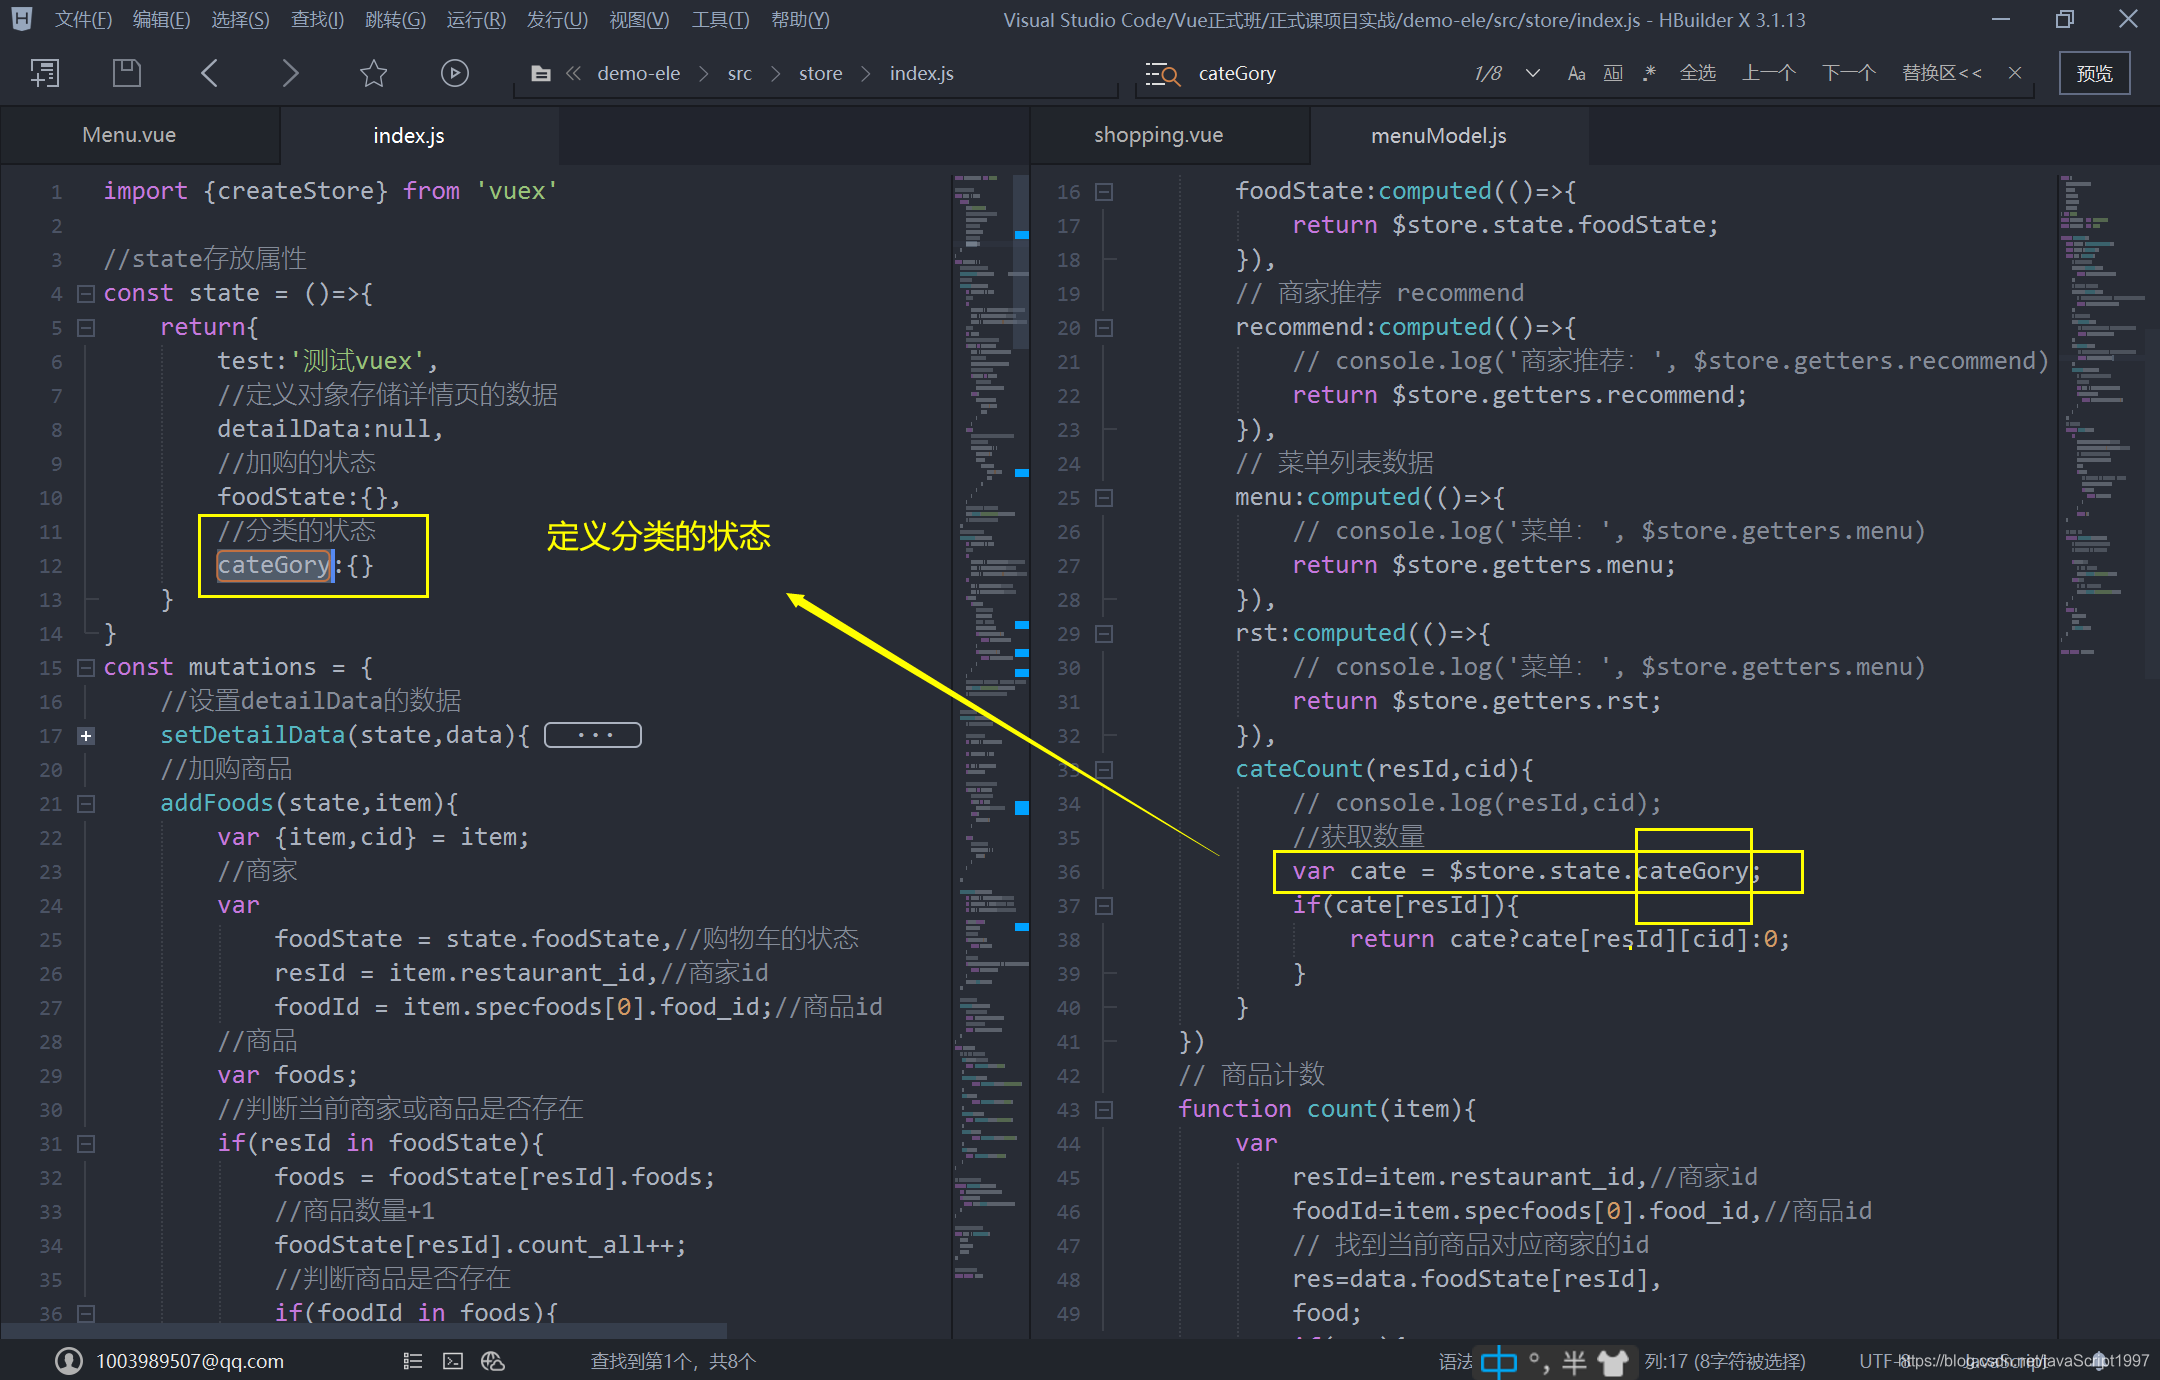Click 下一个 next match button
The width and height of the screenshot is (2160, 1380).
(1848, 73)
